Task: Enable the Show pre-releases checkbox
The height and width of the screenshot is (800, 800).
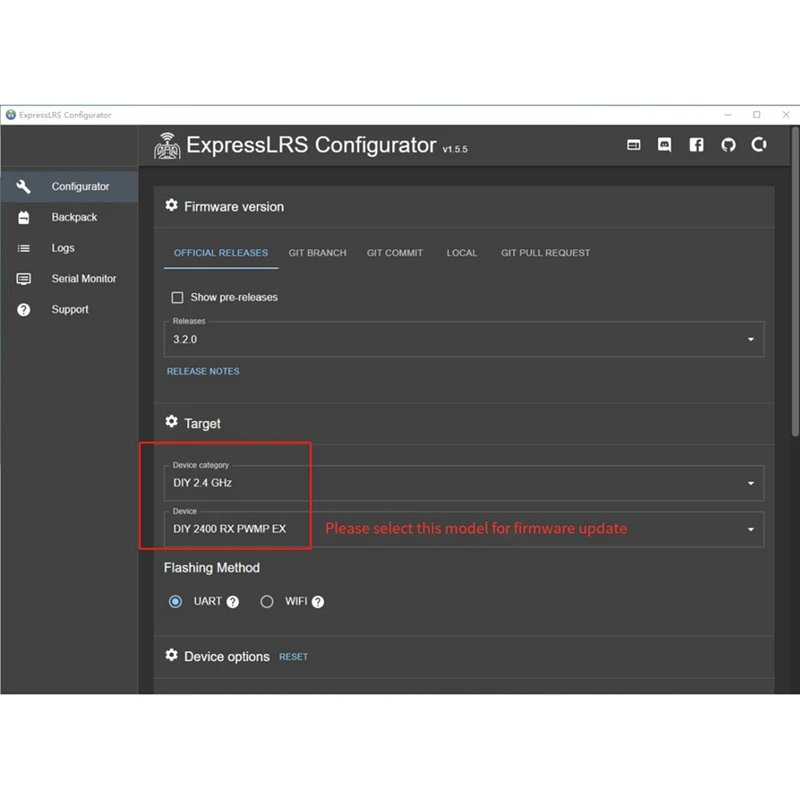Action: click(178, 297)
